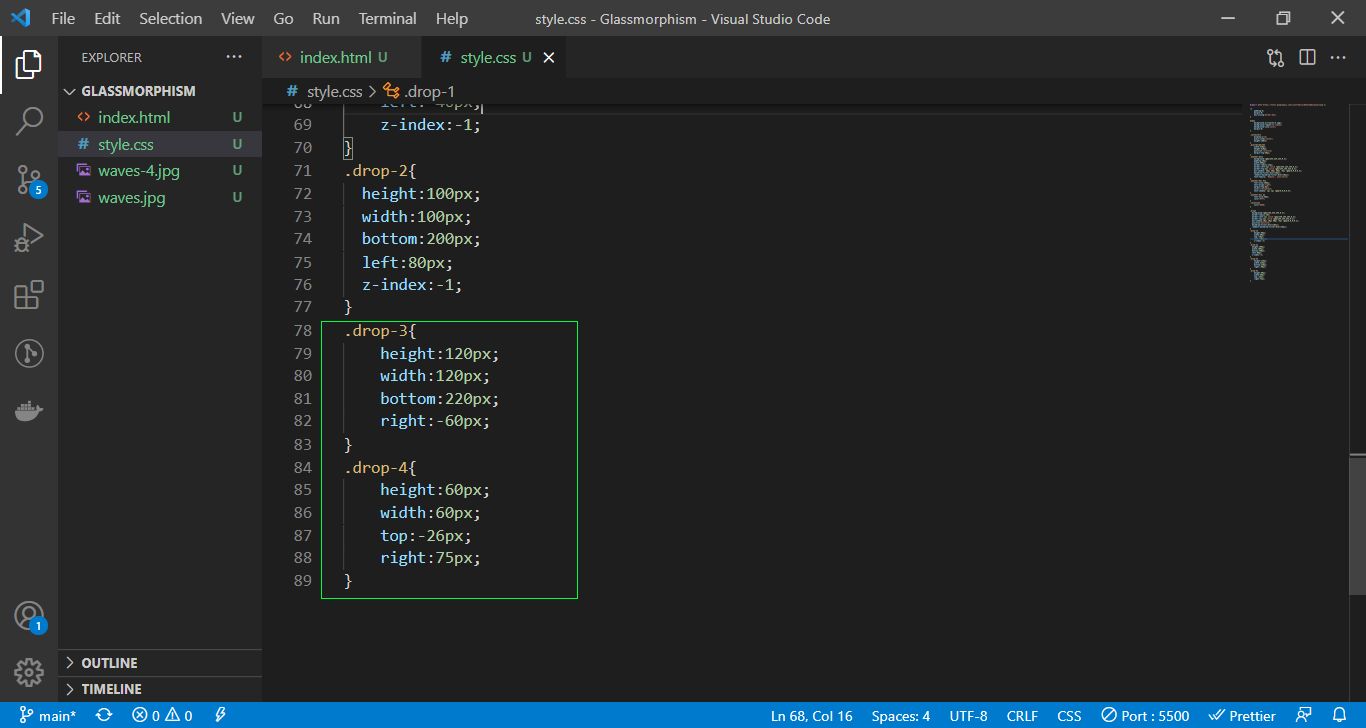The width and height of the screenshot is (1366, 728).
Task: Open the Go menu
Action: [x=283, y=18]
